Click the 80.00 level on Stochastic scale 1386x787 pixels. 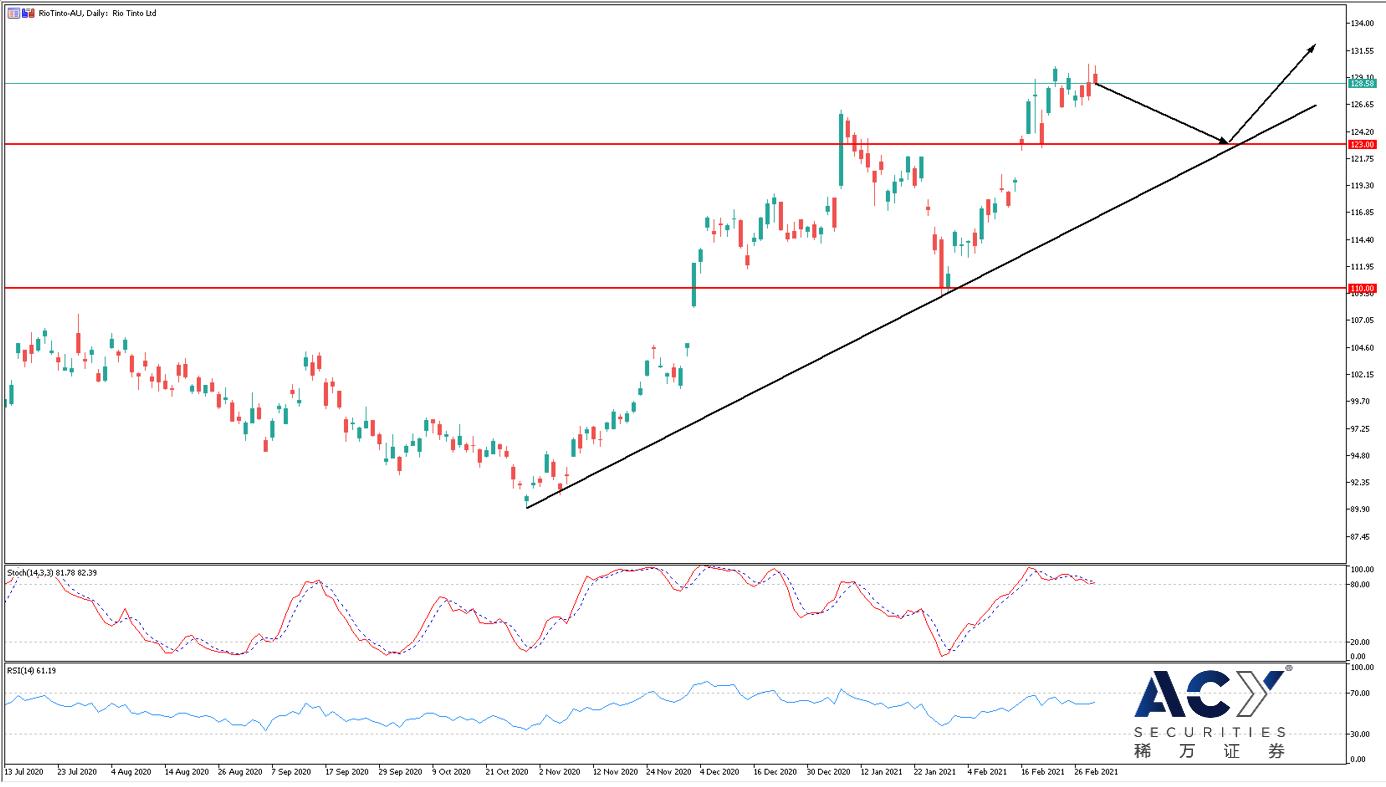(x=1361, y=584)
